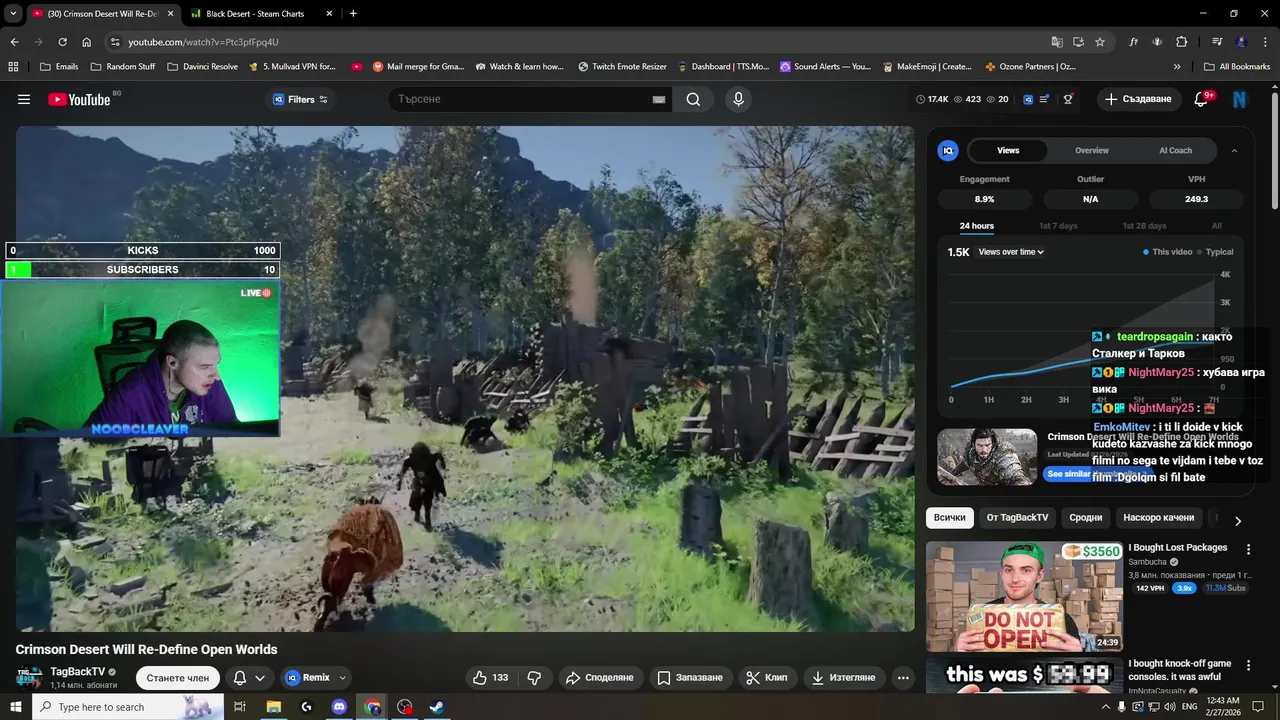
Task: Show more bookmarks with the double chevron
Action: tap(1177, 66)
